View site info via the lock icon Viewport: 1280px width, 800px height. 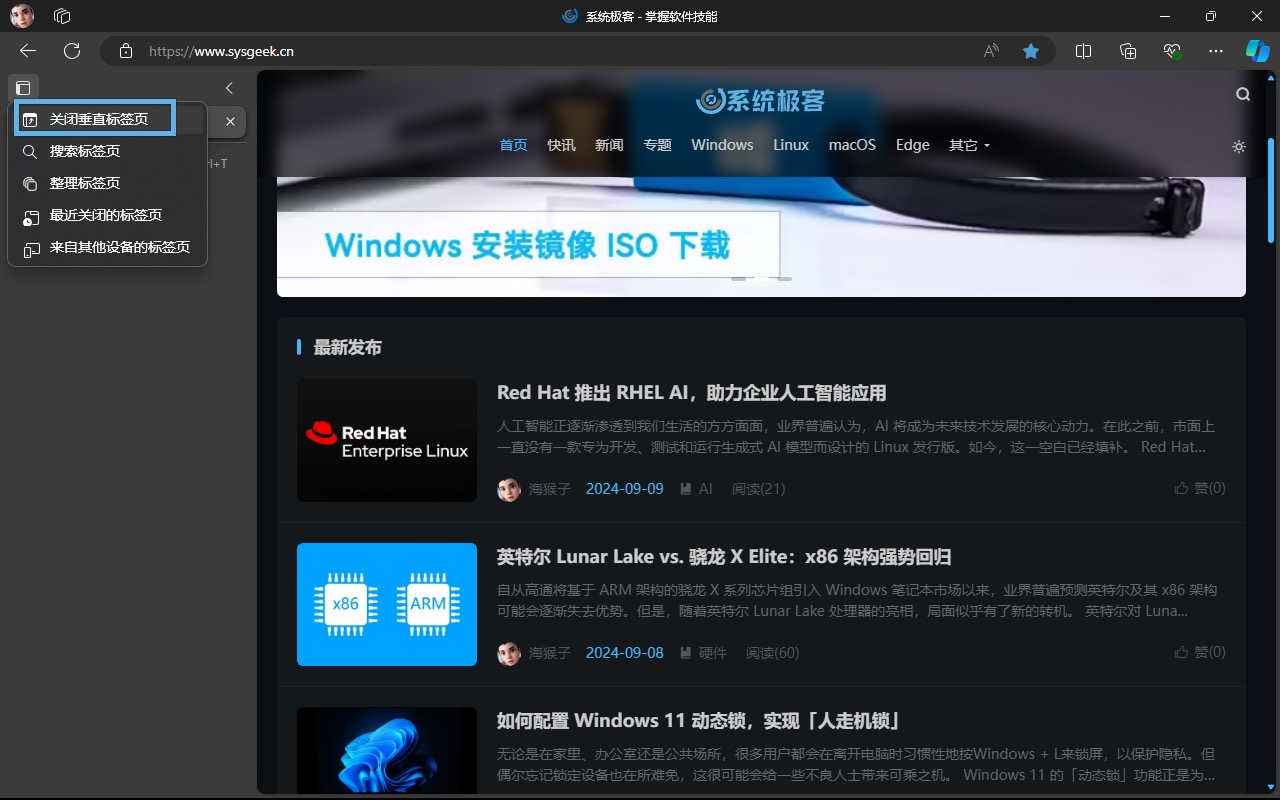pyautogui.click(x=125, y=51)
